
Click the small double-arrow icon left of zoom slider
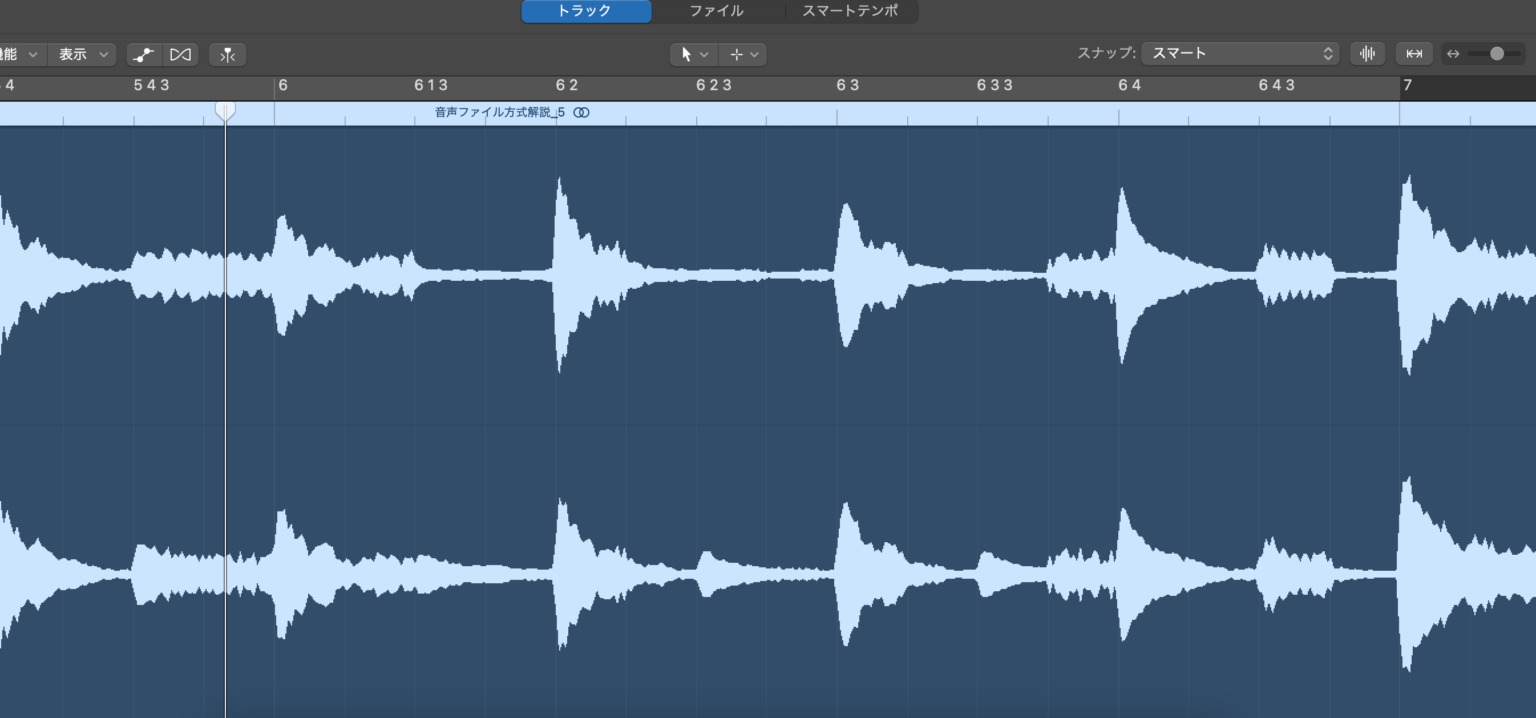pos(1453,54)
